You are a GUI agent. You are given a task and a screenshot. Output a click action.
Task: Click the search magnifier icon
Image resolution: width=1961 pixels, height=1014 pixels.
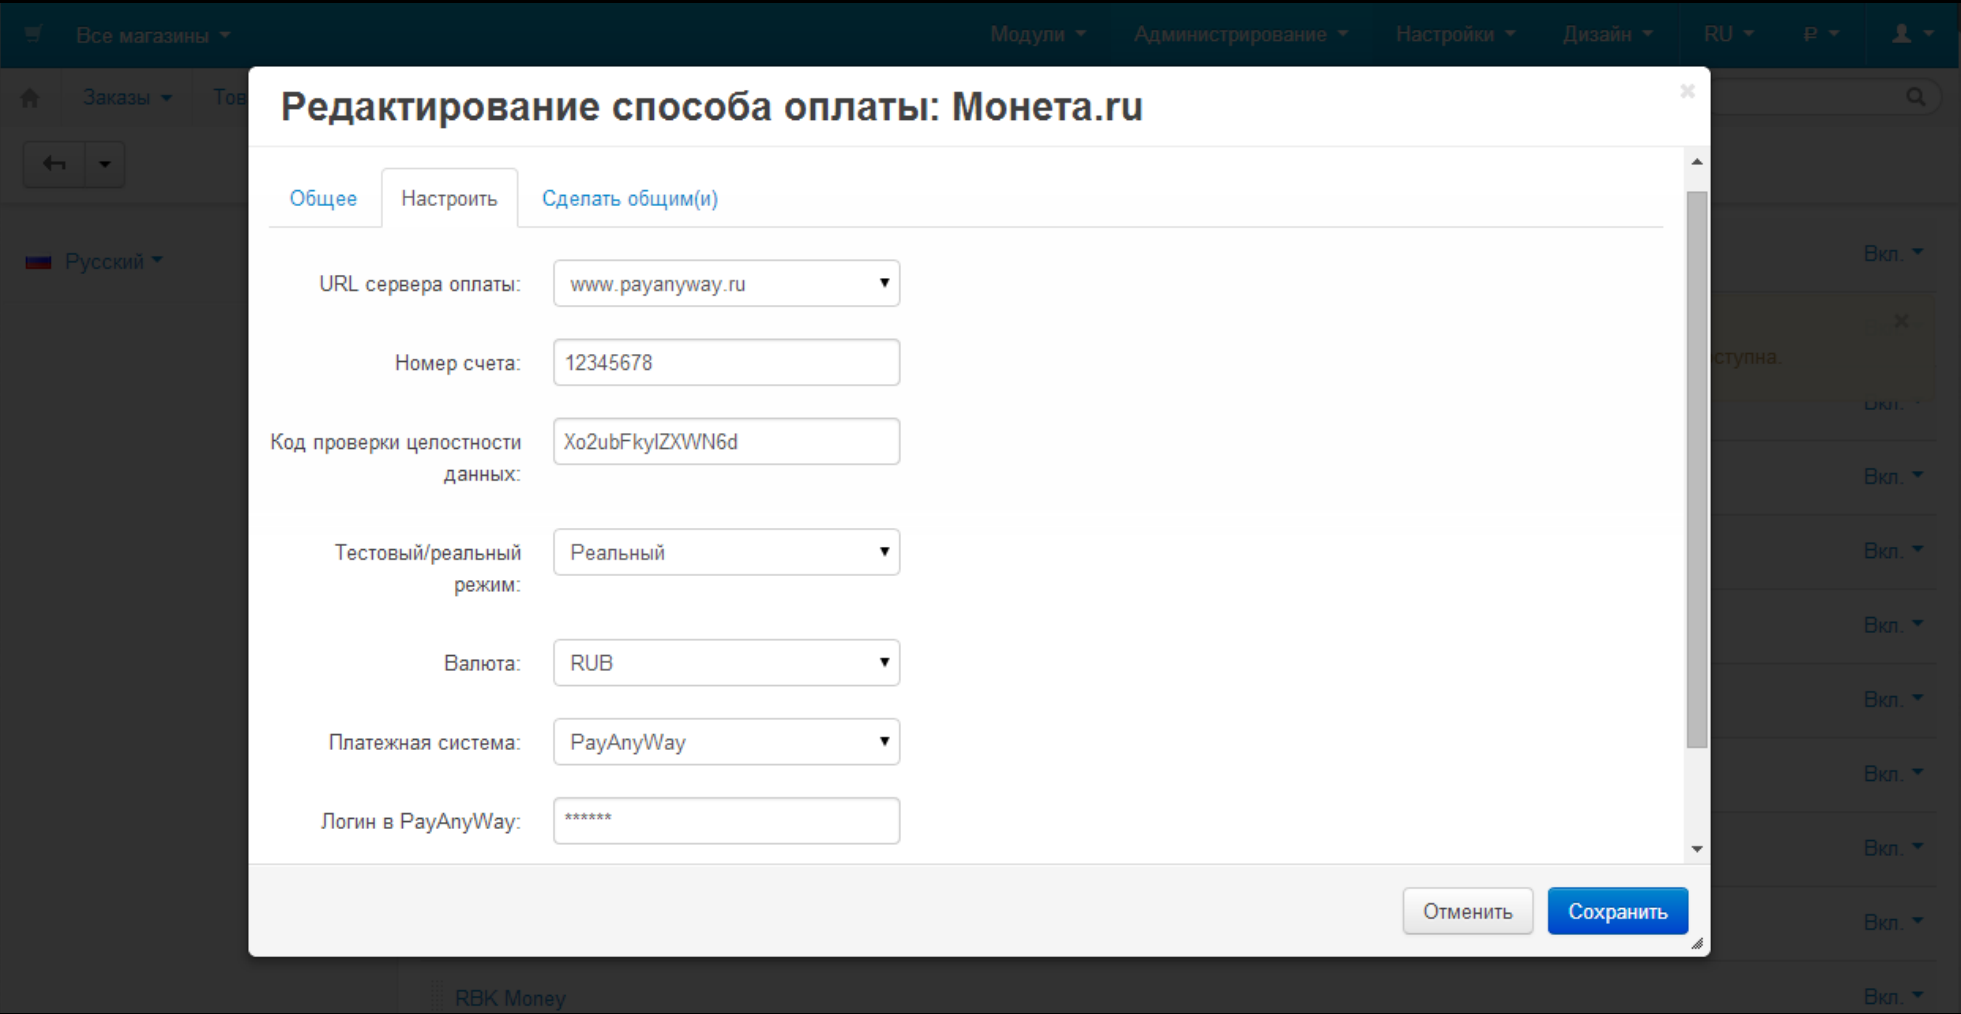(x=1916, y=97)
